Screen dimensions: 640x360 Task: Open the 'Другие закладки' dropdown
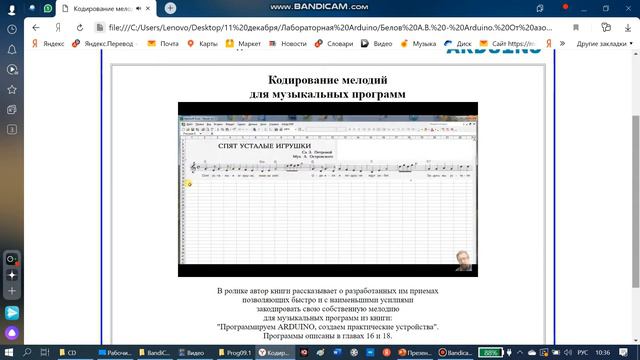604,44
